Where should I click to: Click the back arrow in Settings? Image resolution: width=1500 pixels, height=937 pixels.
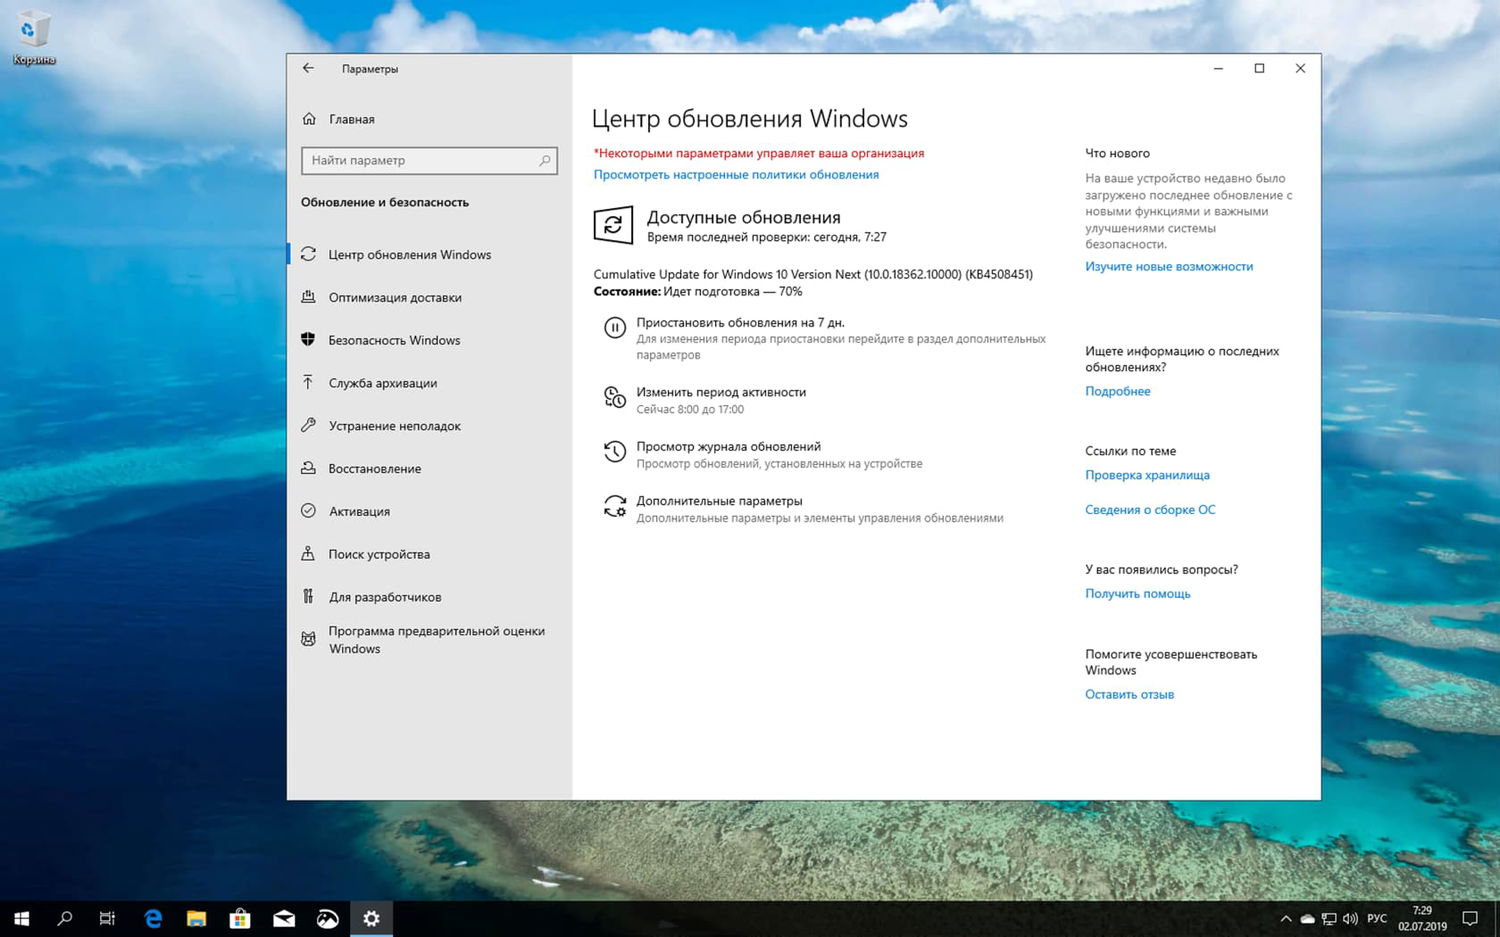click(307, 68)
